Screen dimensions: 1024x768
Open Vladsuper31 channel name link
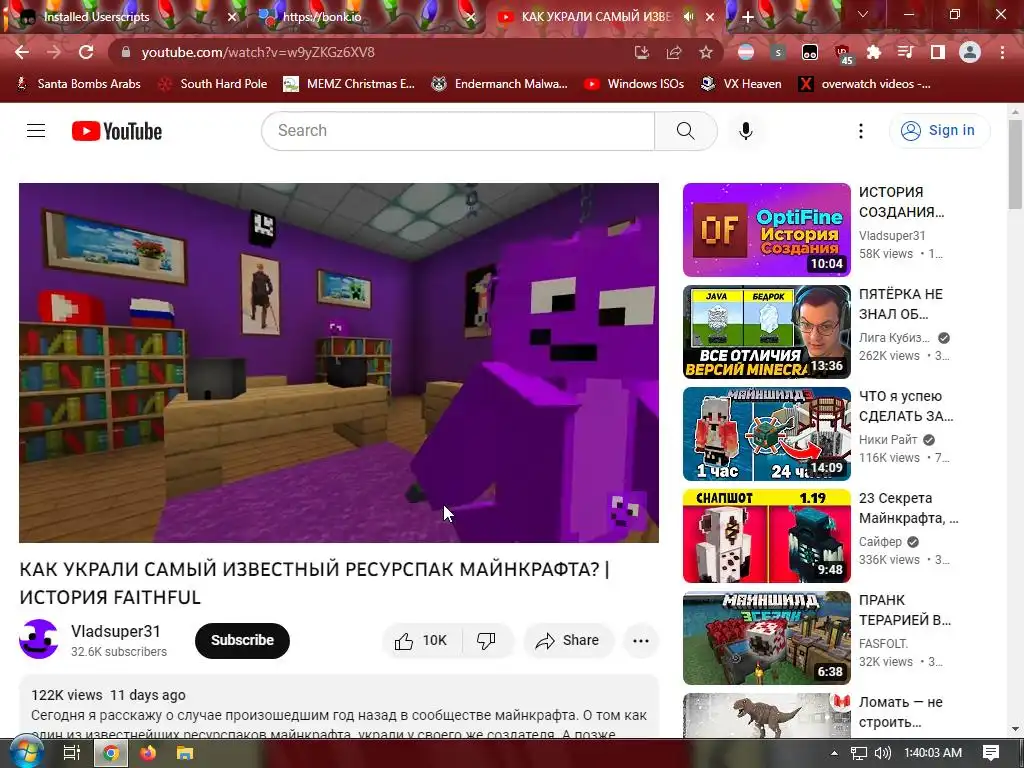pyautogui.click(x=116, y=632)
